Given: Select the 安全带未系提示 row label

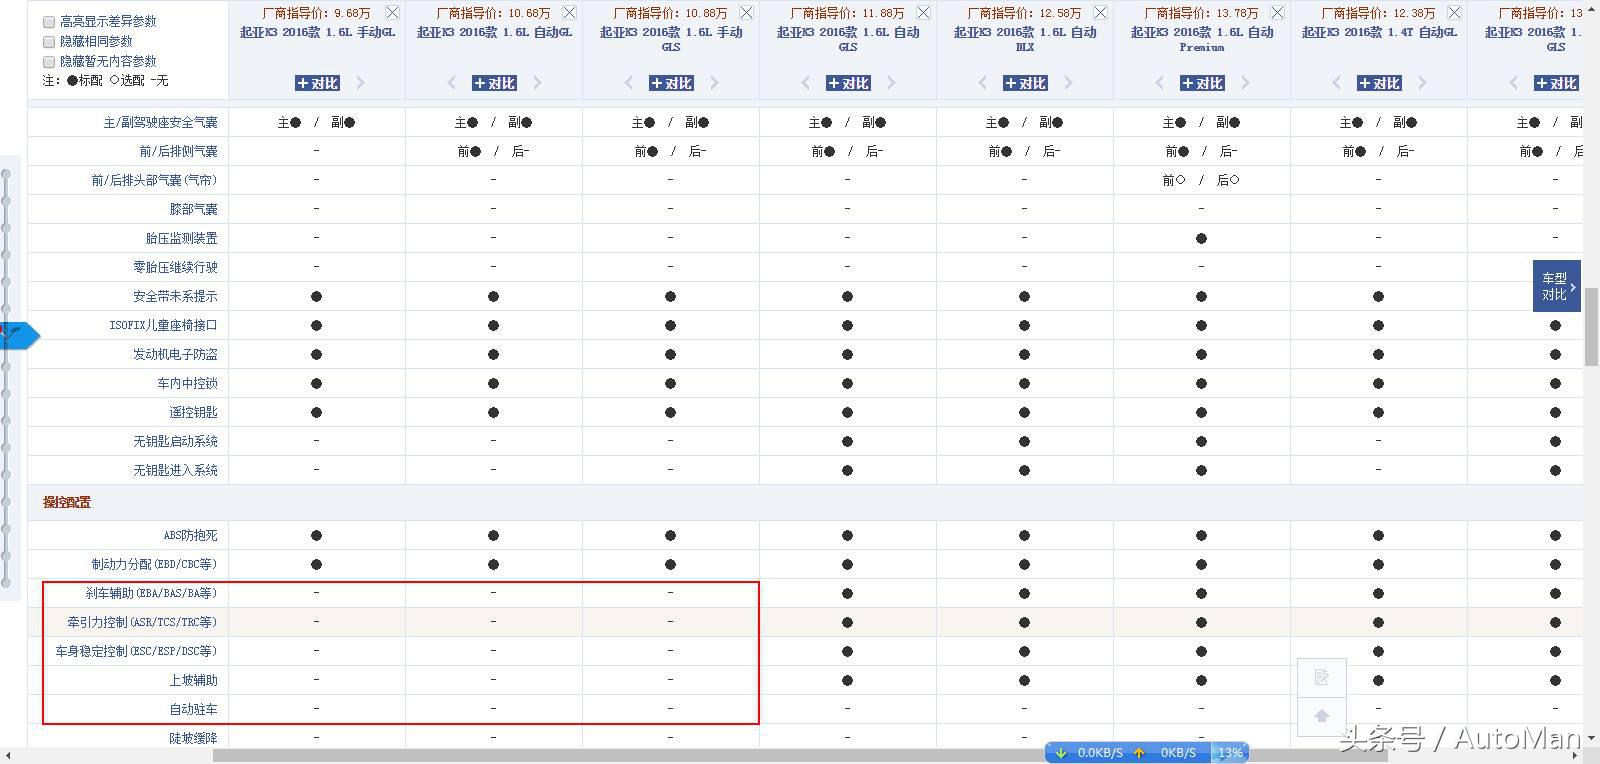Looking at the screenshot, I should point(175,296).
